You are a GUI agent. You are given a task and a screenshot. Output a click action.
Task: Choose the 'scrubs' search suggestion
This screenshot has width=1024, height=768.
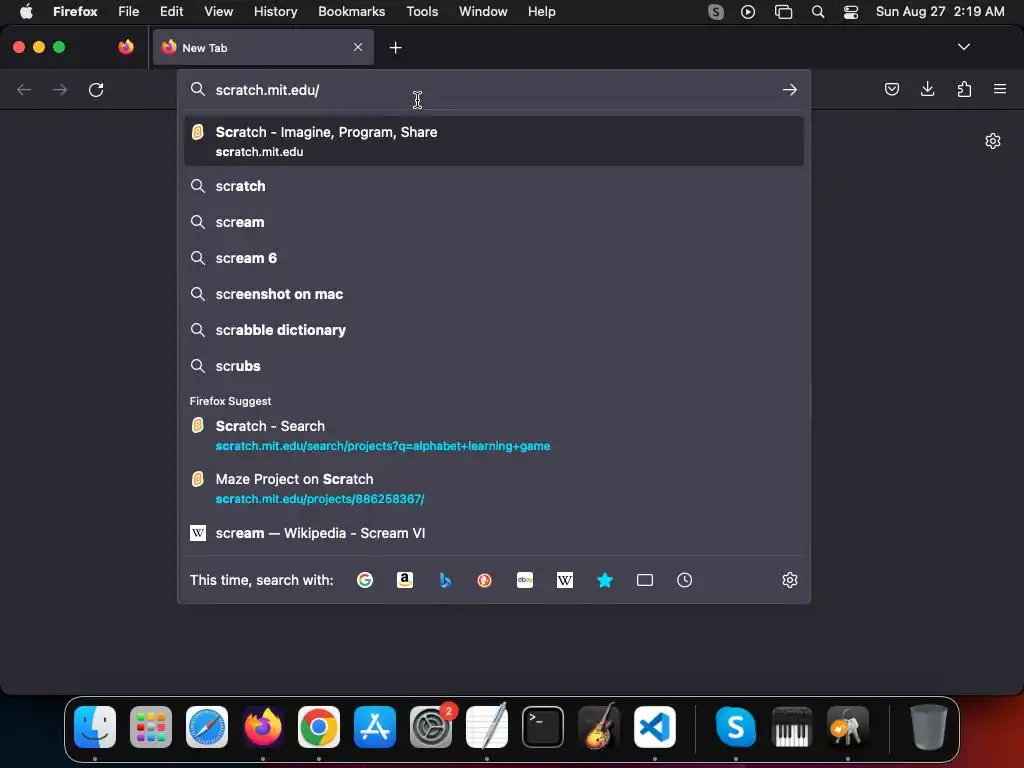click(x=494, y=366)
